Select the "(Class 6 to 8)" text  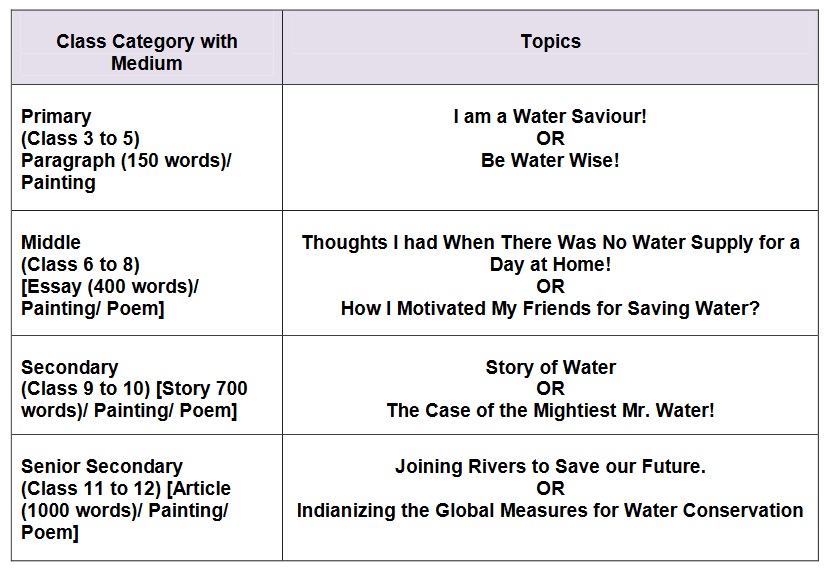[x=80, y=265]
